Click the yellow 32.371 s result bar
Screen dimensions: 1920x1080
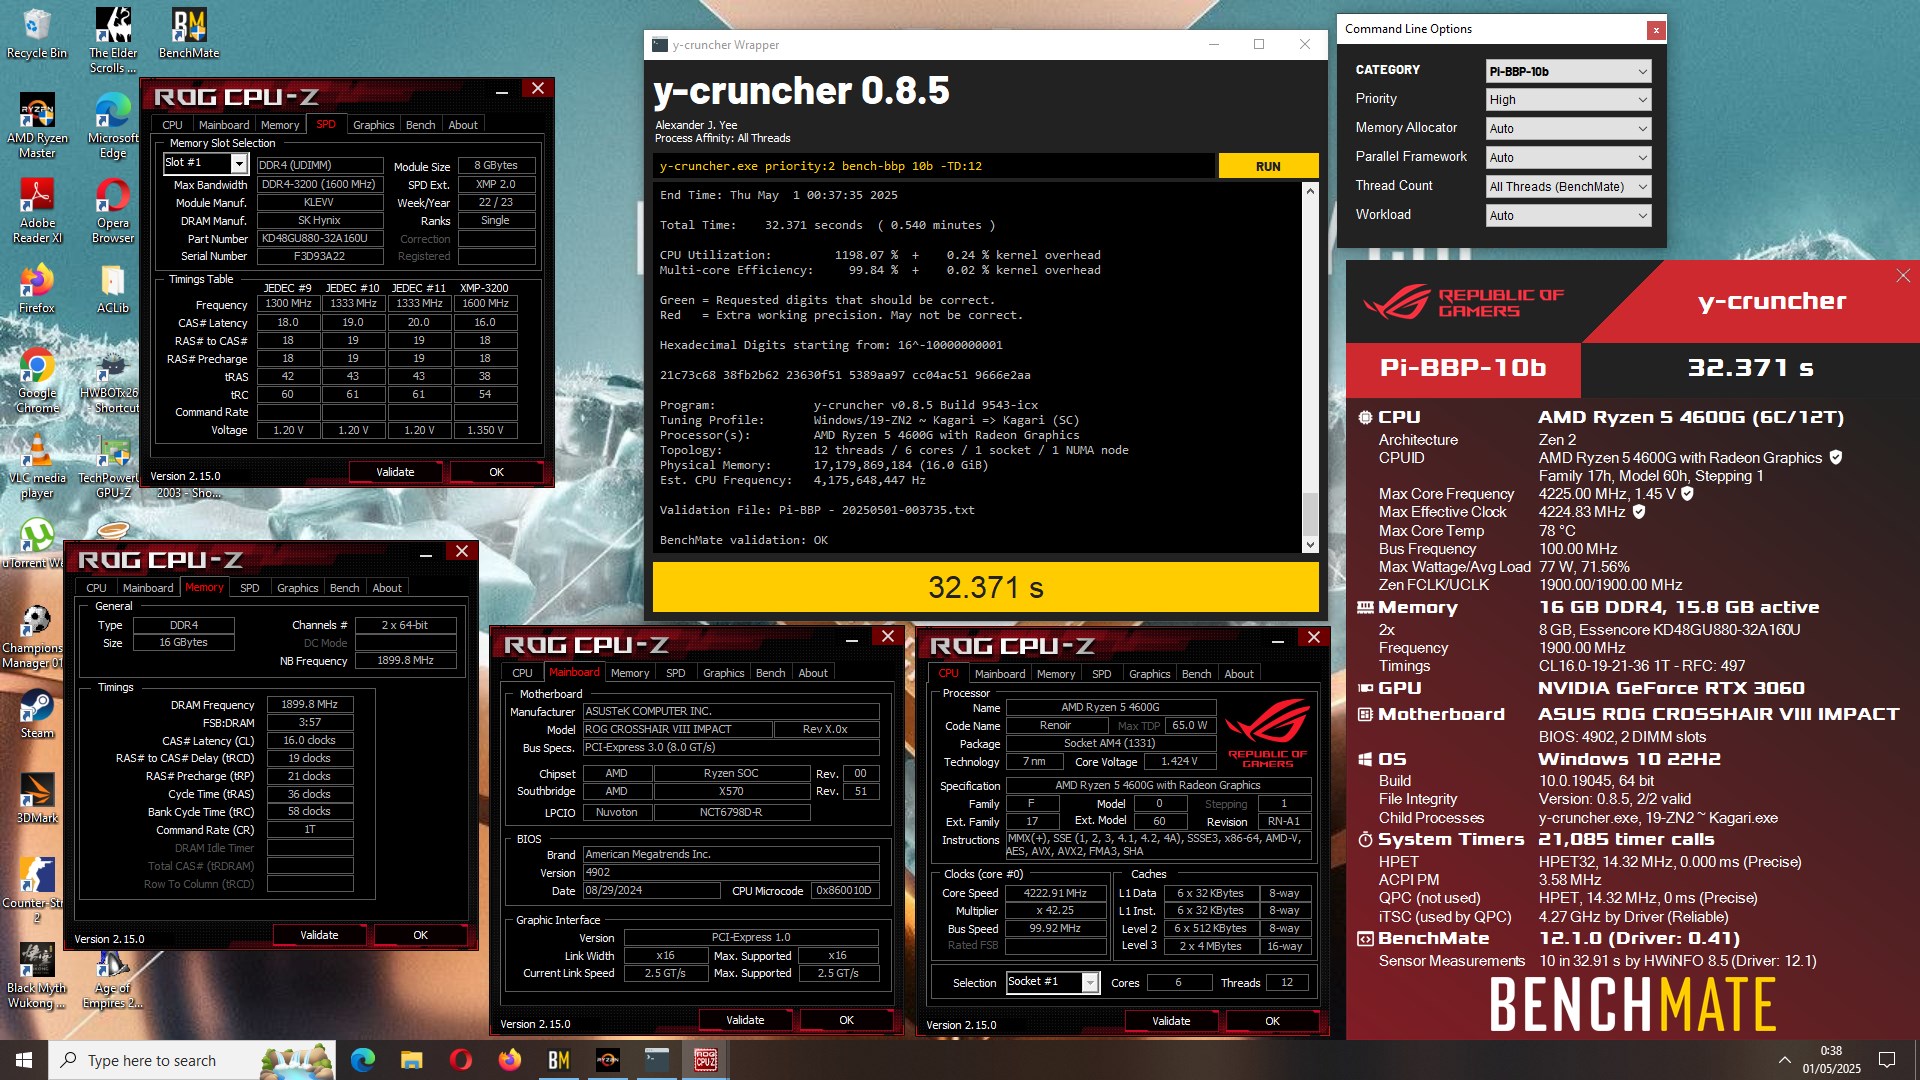pyautogui.click(x=985, y=587)
